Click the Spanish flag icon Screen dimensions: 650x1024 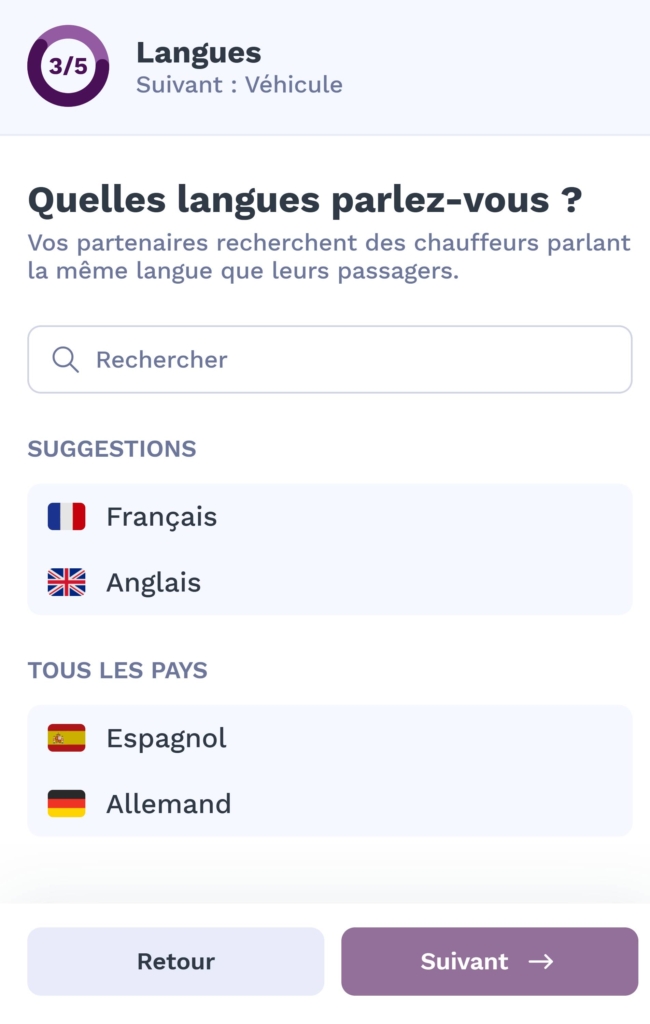click(x=66, y=738)
